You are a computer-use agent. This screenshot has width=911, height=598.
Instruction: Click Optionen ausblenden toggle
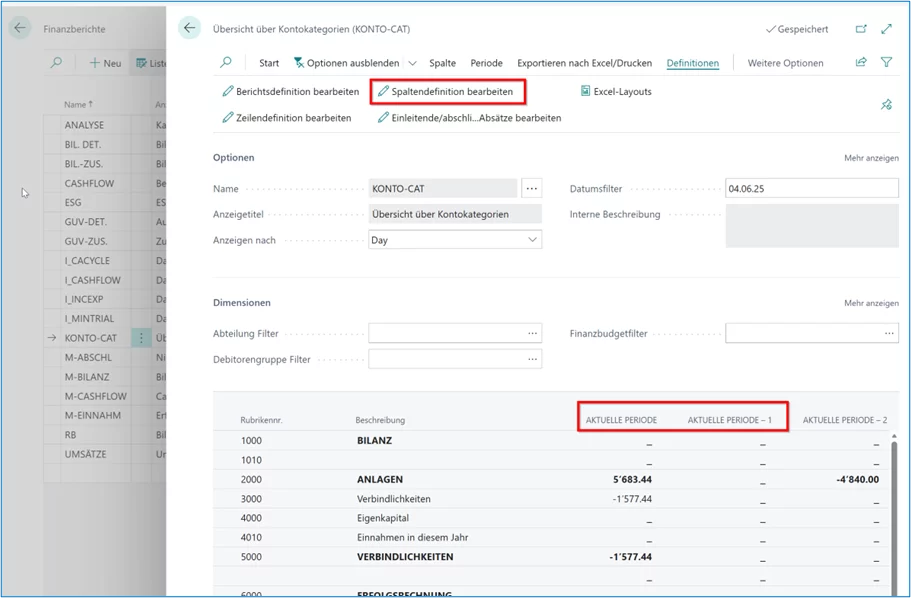[346, 63]
